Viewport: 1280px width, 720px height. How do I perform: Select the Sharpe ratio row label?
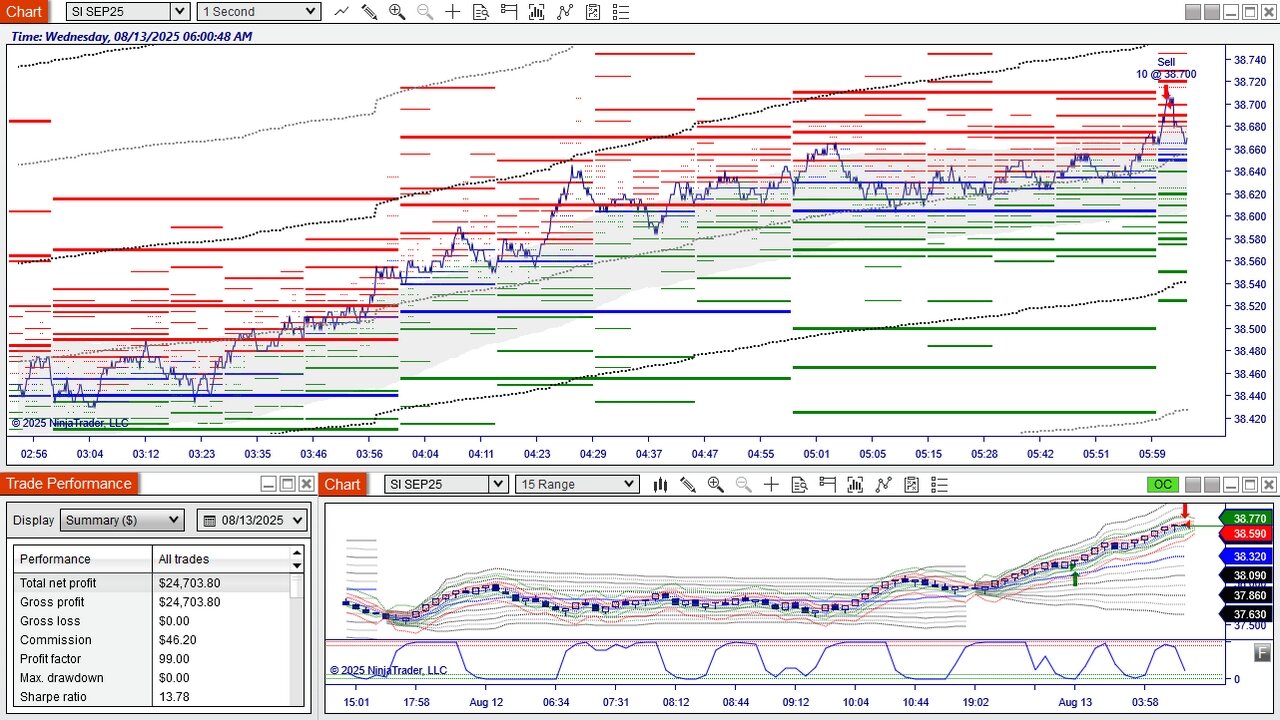(x=53, y=697)
